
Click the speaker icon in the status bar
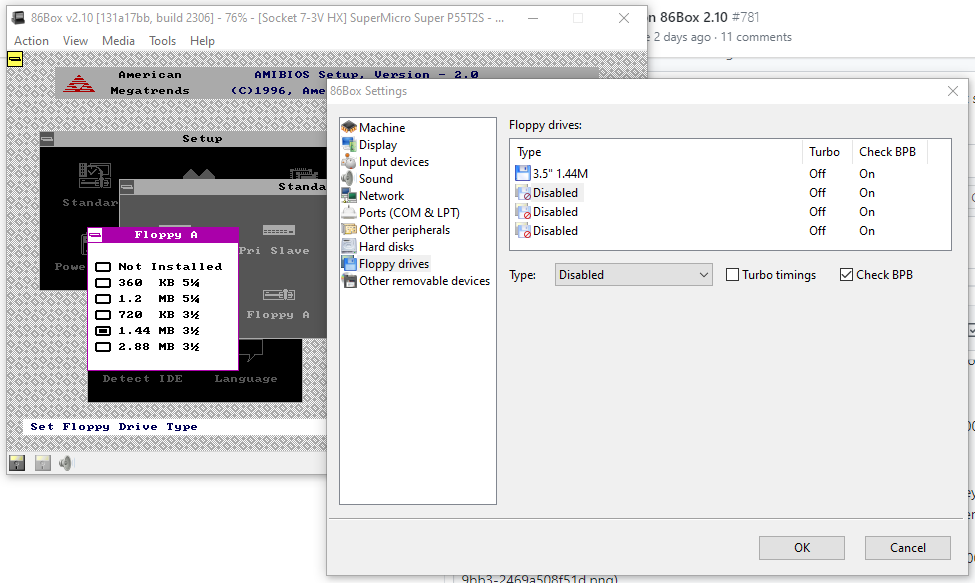(65, 462)
